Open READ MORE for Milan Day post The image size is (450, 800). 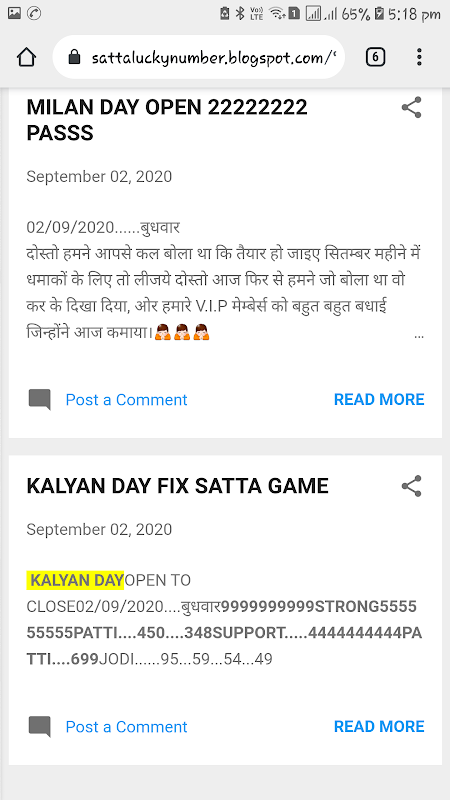379,399
